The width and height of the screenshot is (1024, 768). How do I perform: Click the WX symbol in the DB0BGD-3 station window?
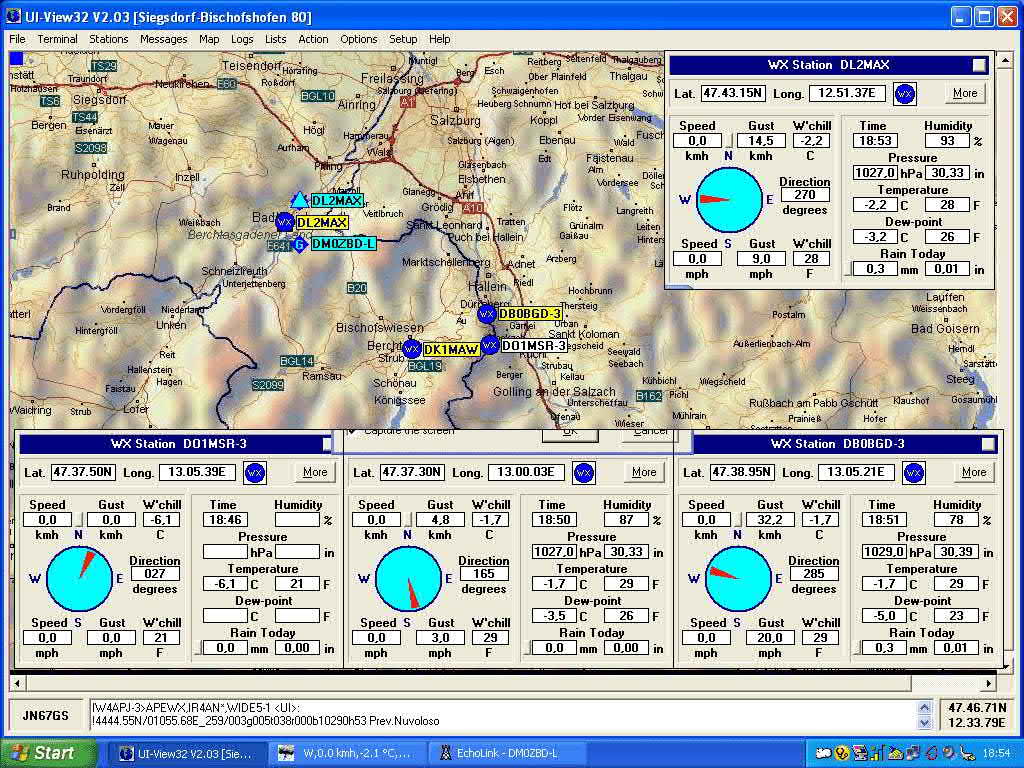(914, 473)
